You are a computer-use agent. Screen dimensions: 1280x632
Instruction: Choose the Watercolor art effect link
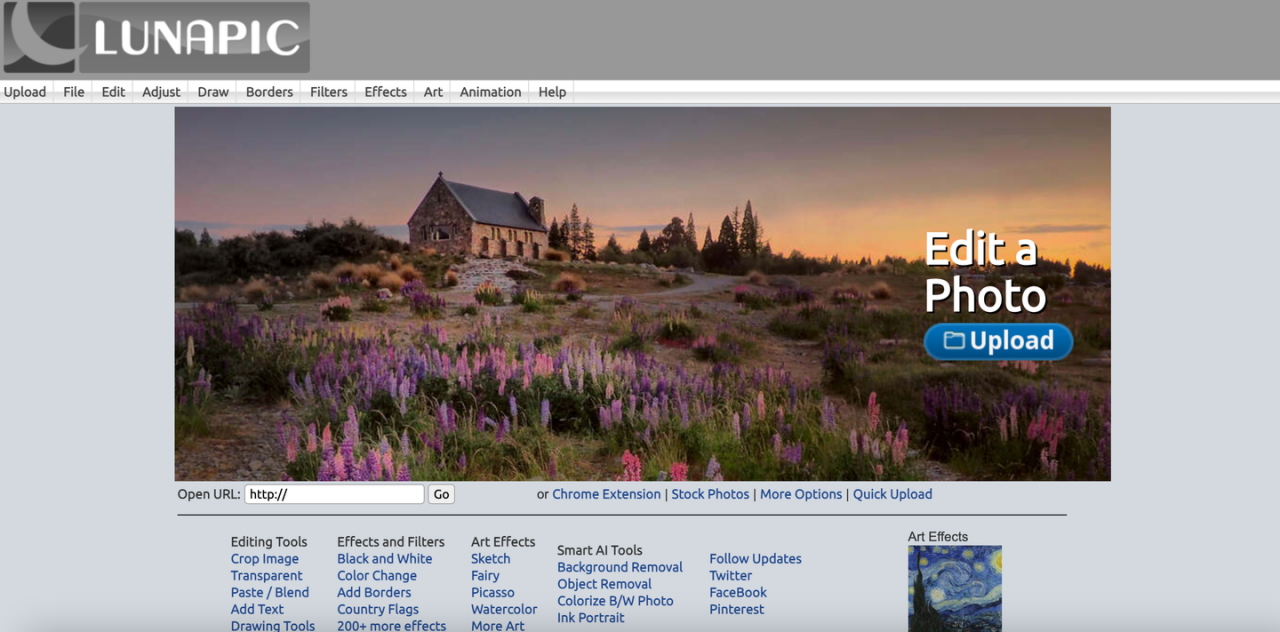(504, 610)
